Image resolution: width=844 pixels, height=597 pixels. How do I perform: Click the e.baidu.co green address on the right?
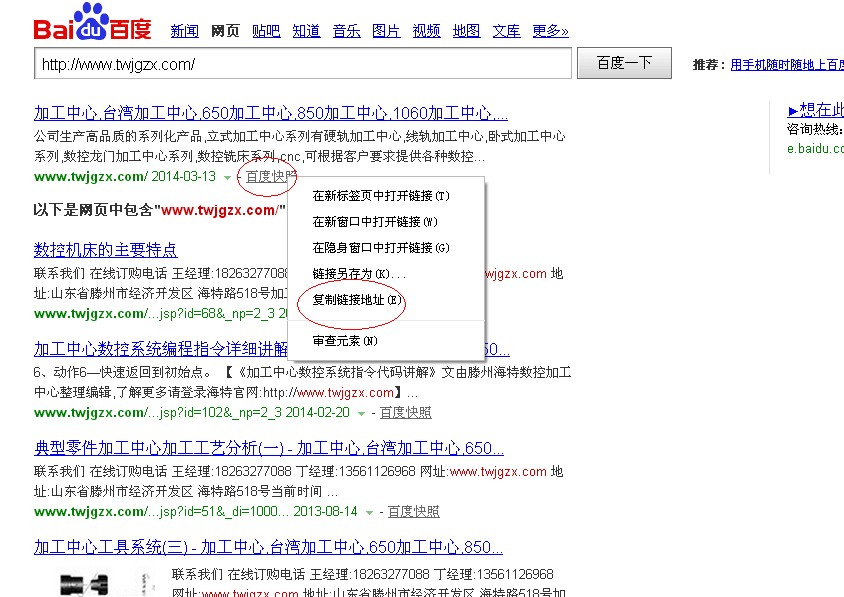(815, 149)
